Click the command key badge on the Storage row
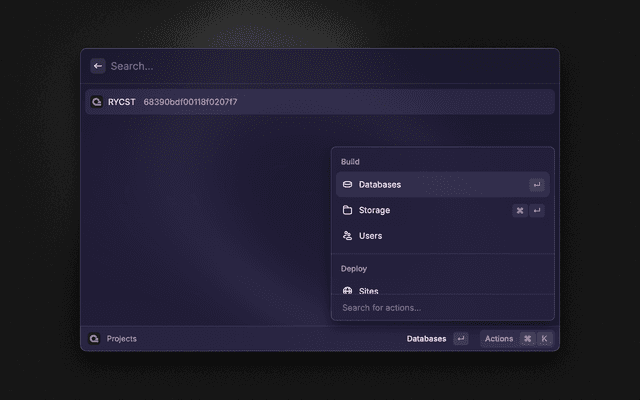Image resolution: width=640 pixels, height=400 pixels. pyautogui.click(x=520, y=211)
